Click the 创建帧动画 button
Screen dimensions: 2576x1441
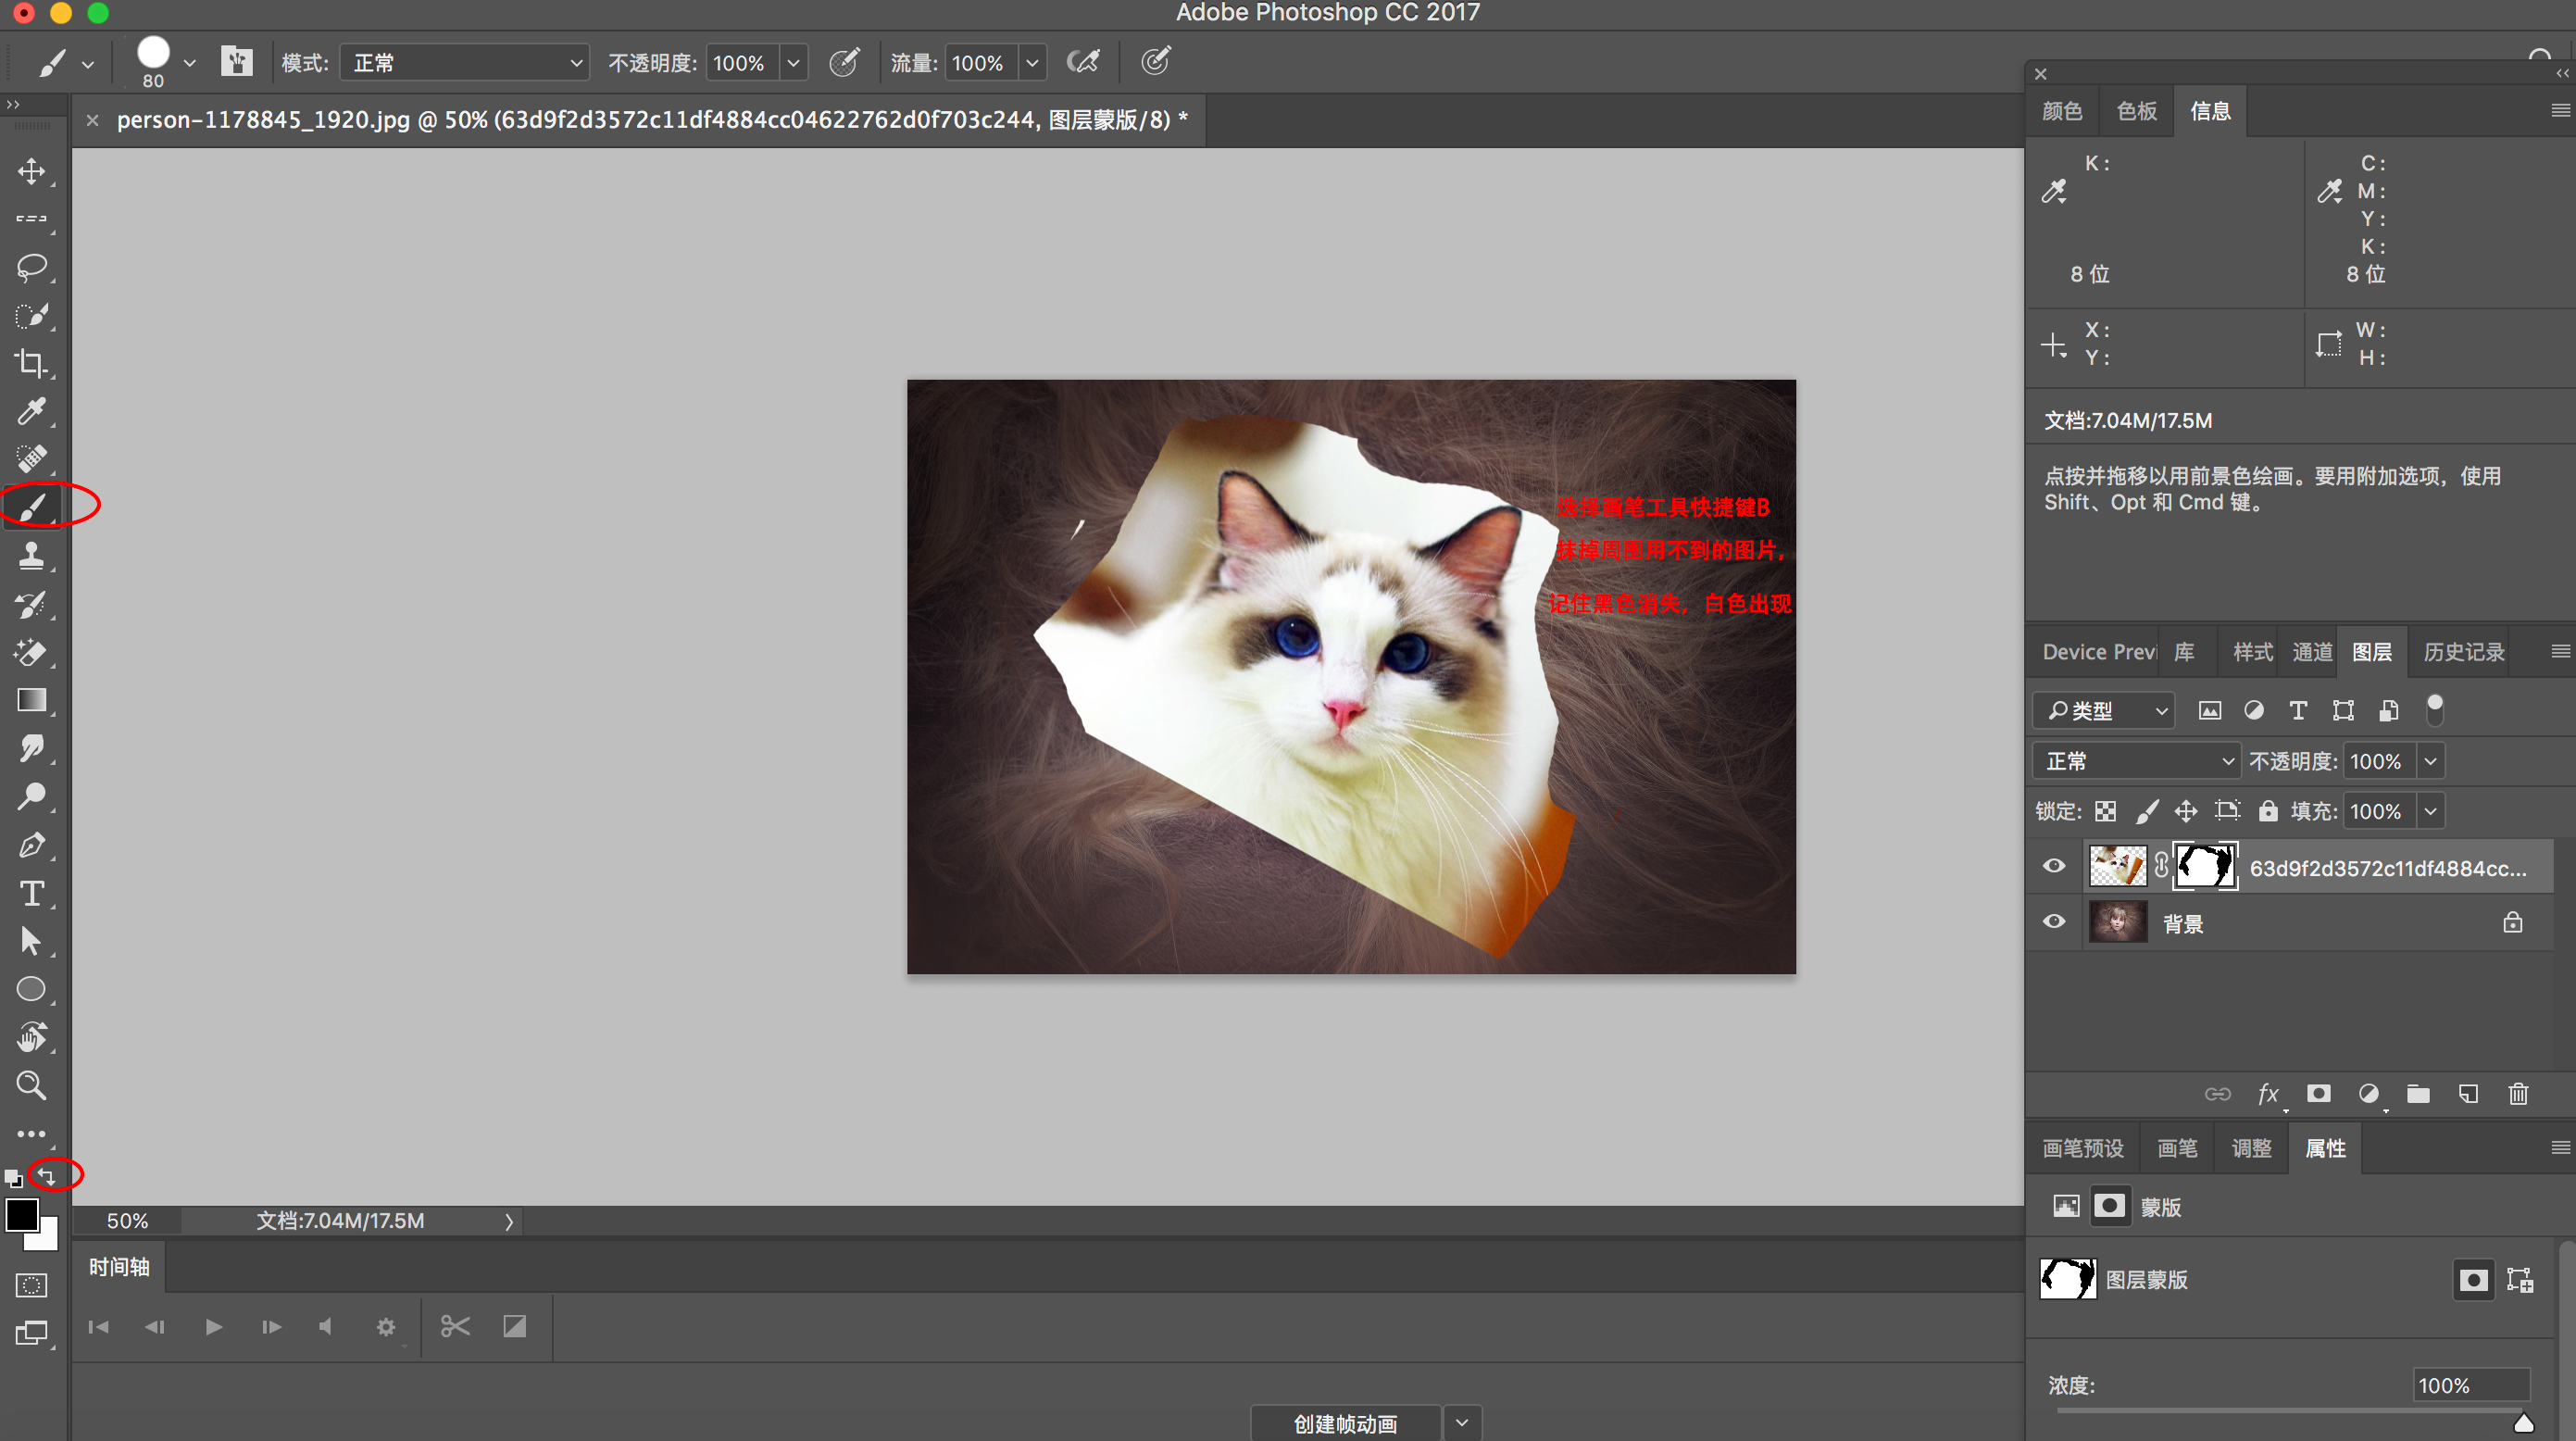point(1345,1423)
